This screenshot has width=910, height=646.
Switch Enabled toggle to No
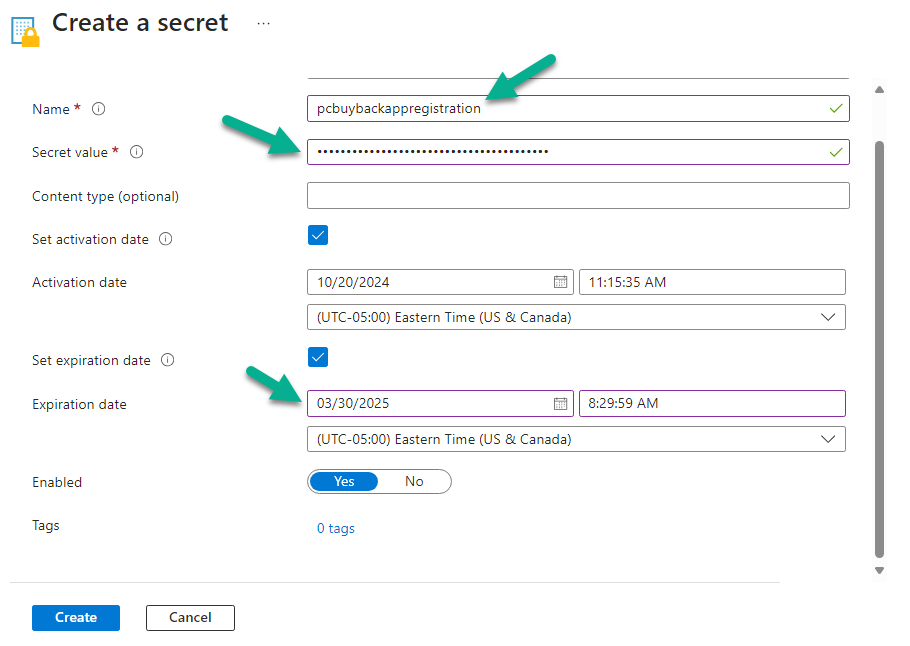pos(414,482)
